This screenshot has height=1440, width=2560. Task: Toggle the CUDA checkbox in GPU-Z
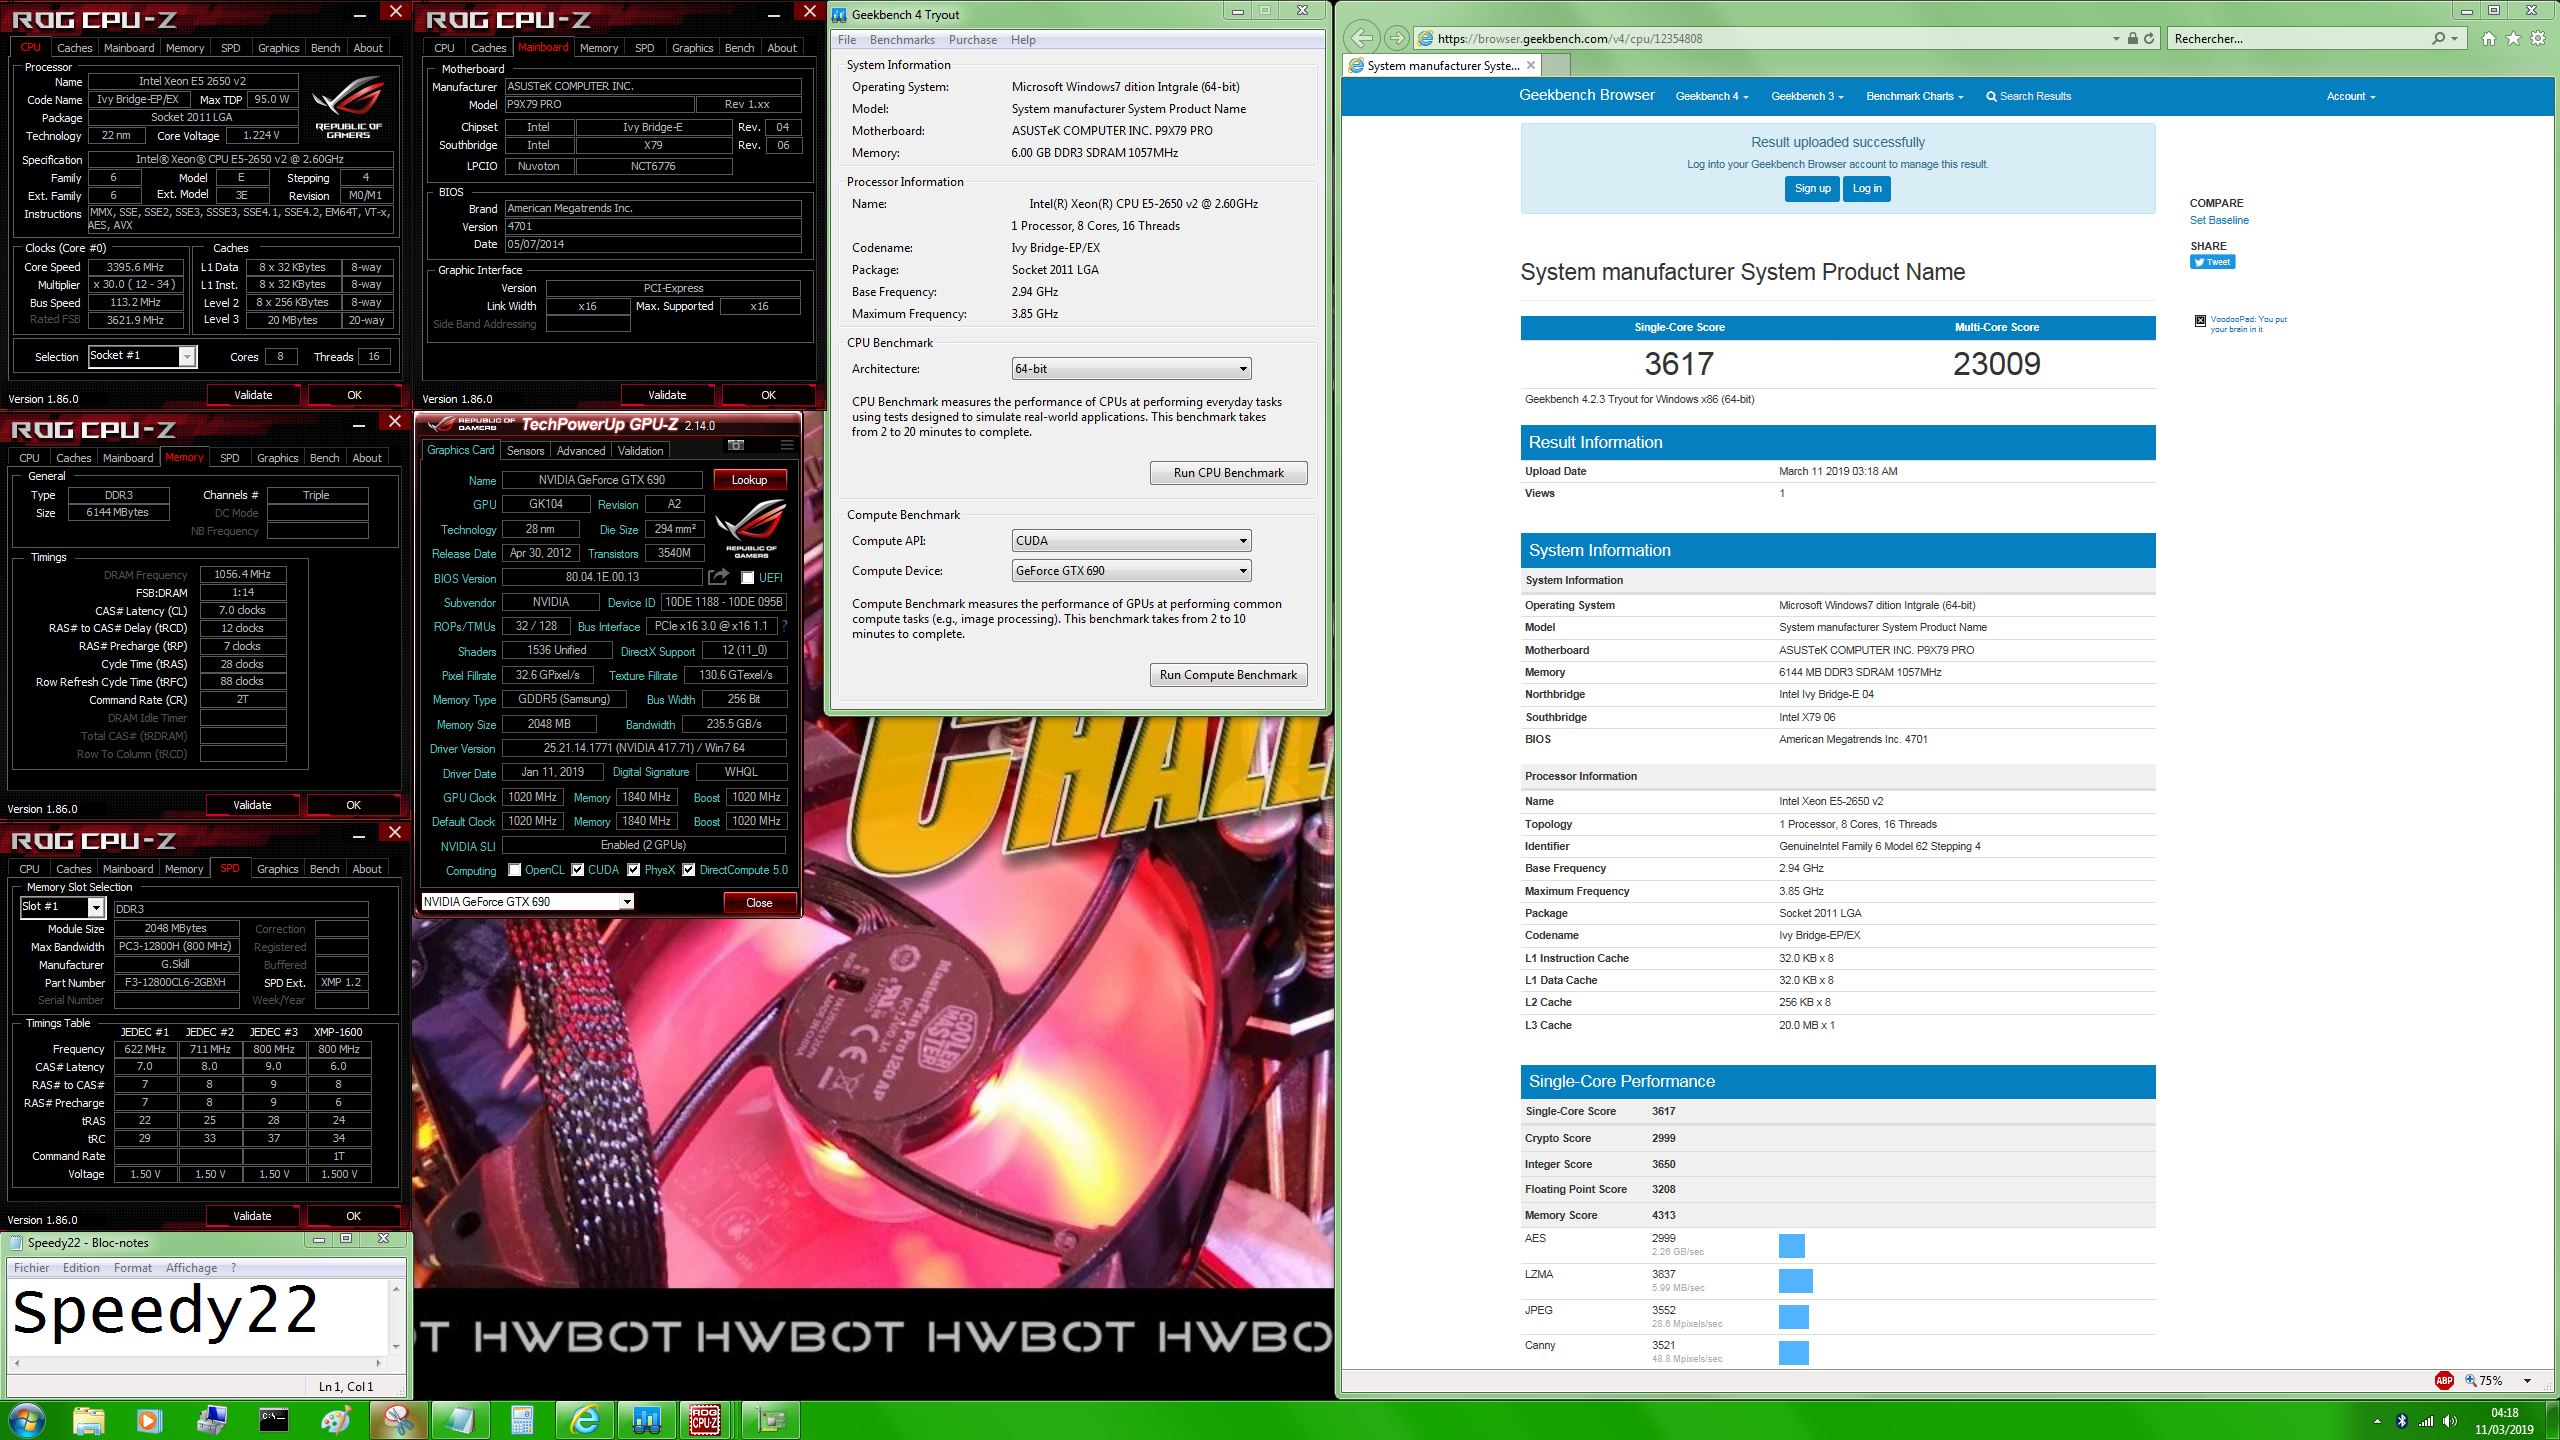pyautogui.click(x=577, y=869)
